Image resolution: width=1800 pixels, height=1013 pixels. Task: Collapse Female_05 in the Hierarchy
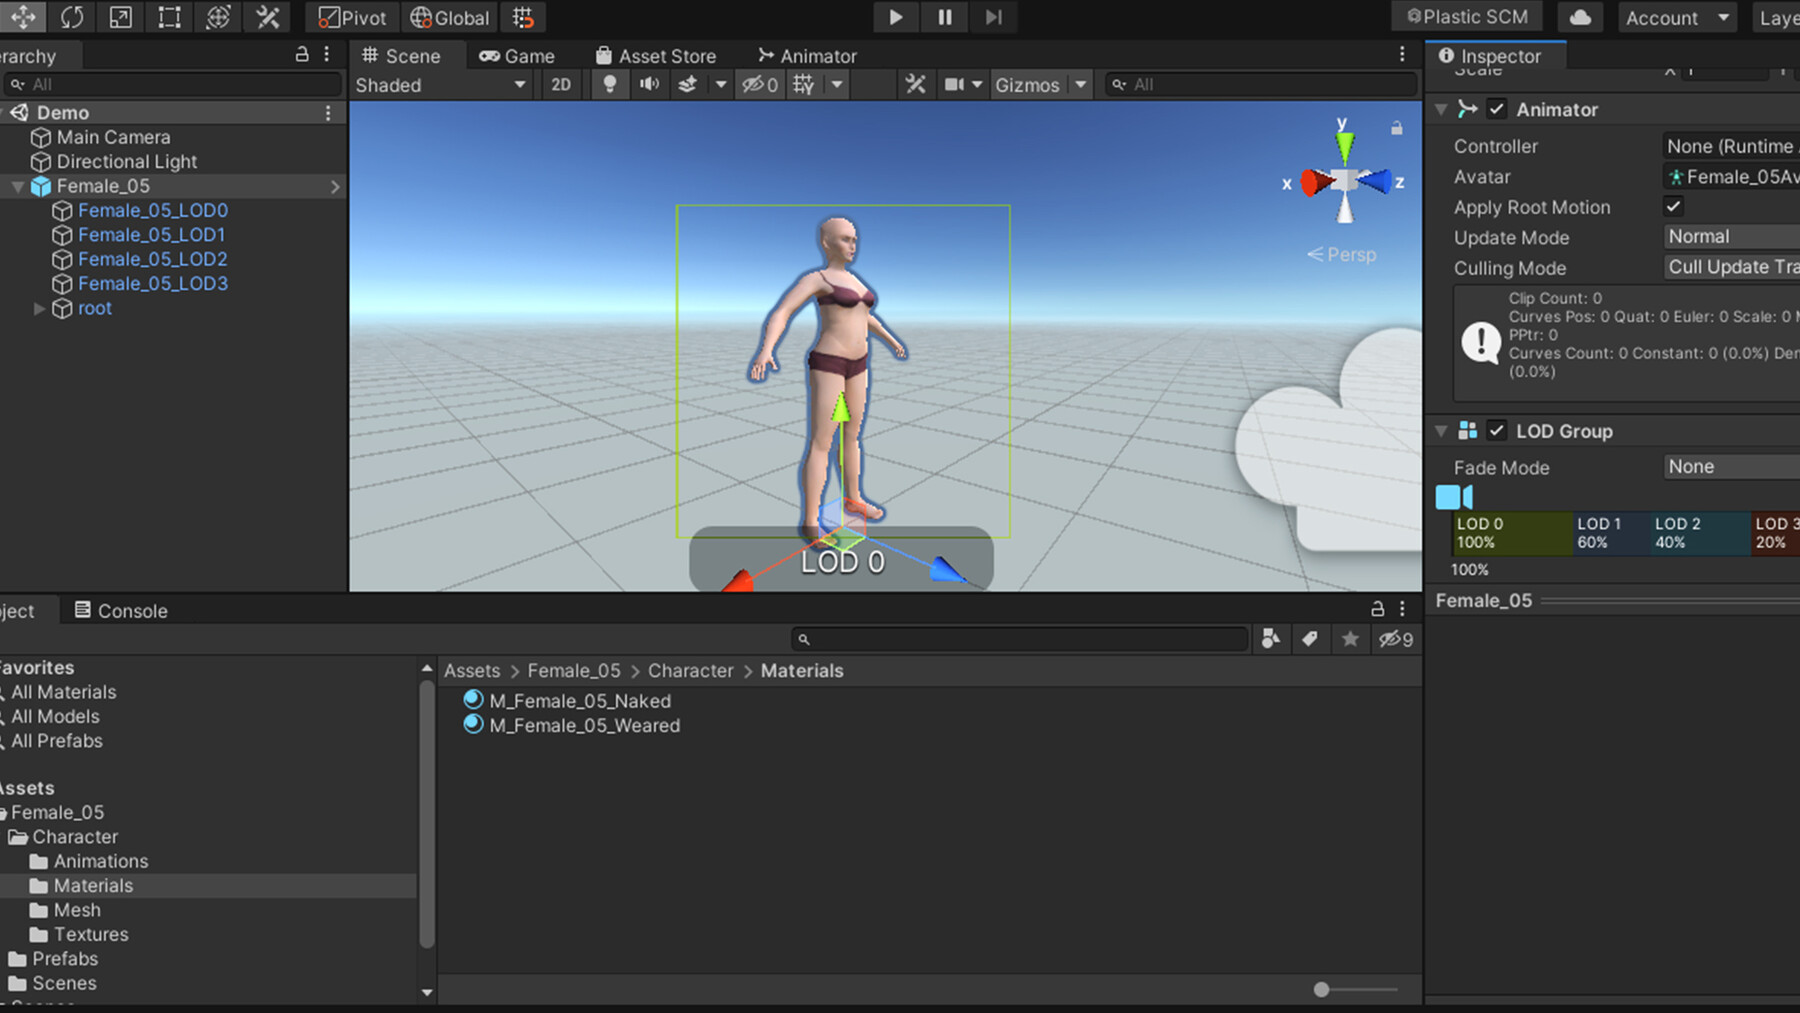(x=17, y=186)
